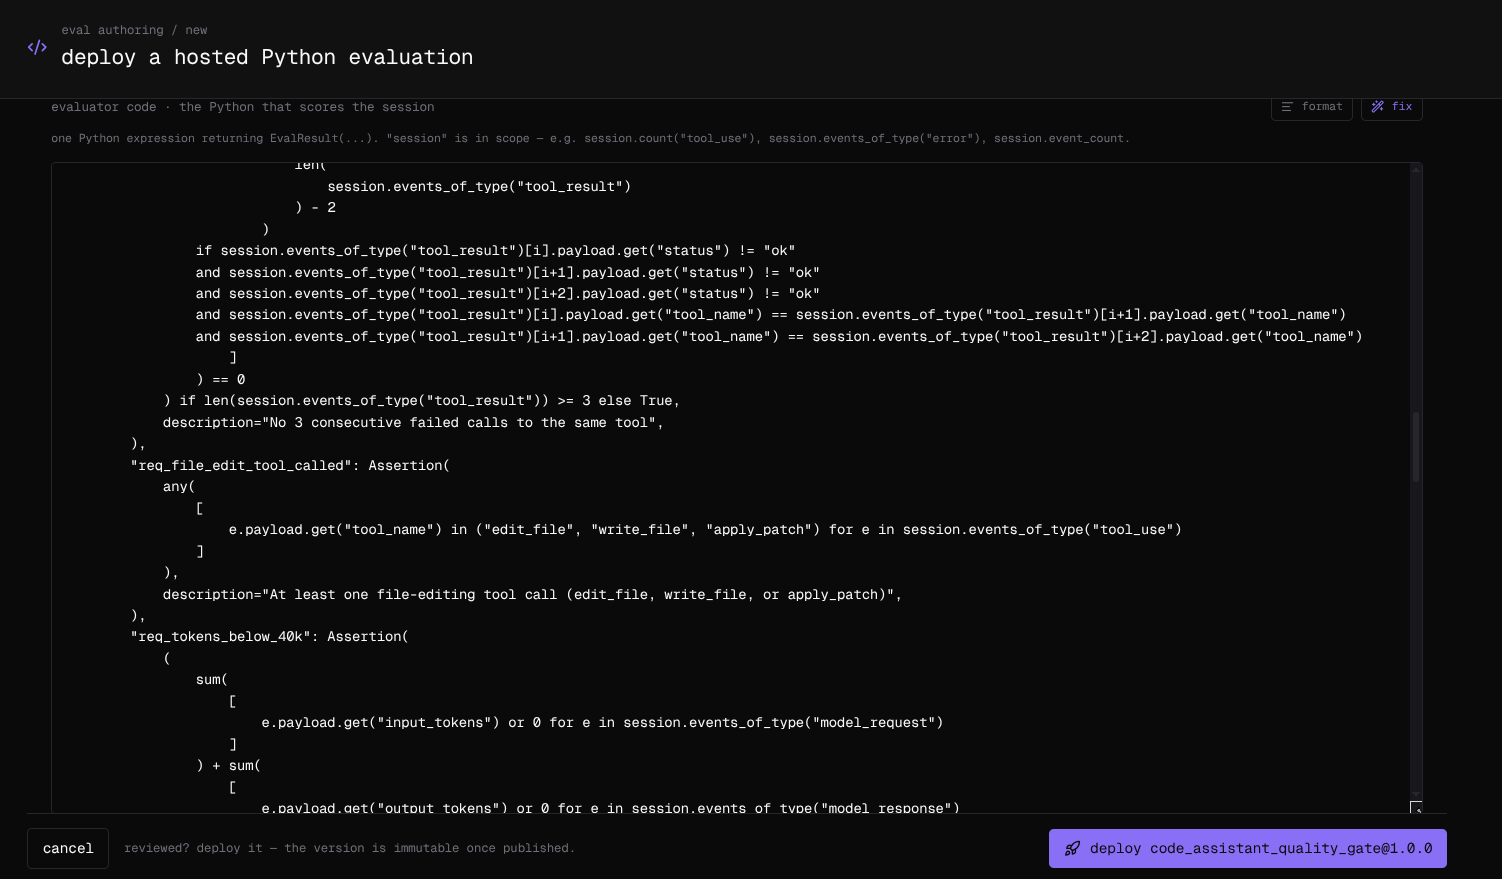
Task: Click the line with 'input_tokens' payload
Action: (x=603, y=723)
